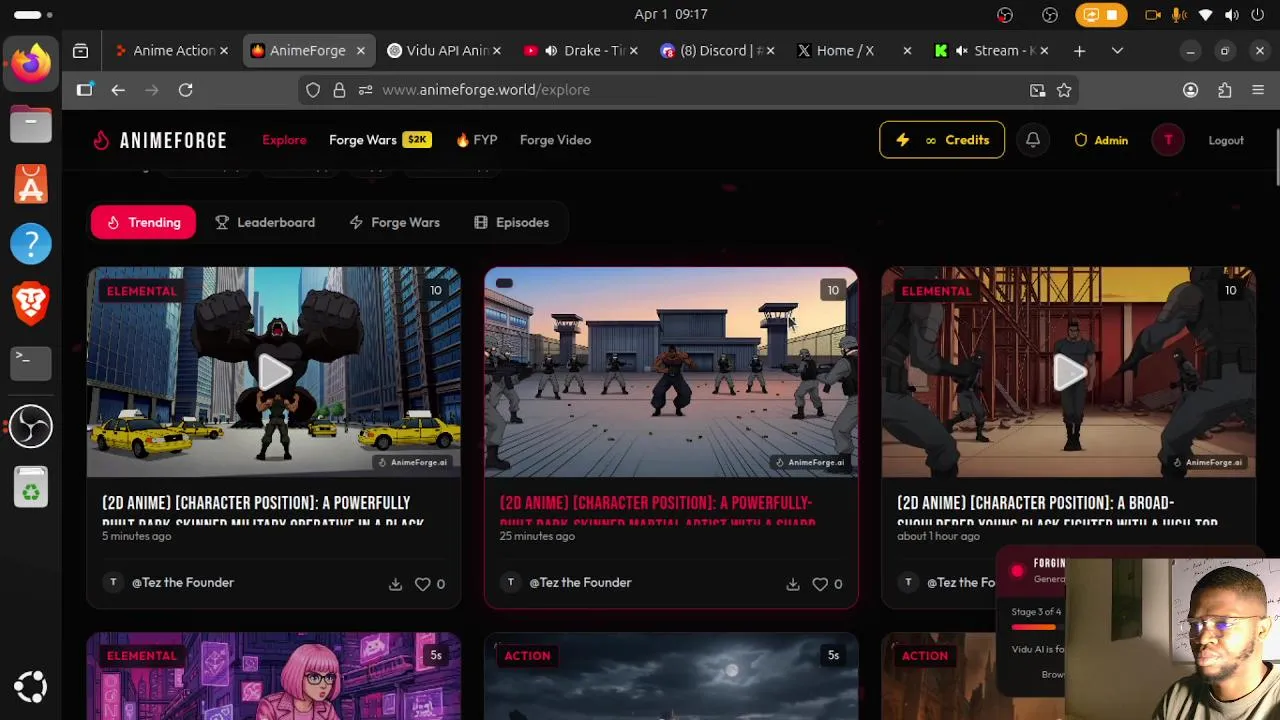
Task: Click the AnimeForge flame logo
Action: pyautogui.click(x=101, y=140)
